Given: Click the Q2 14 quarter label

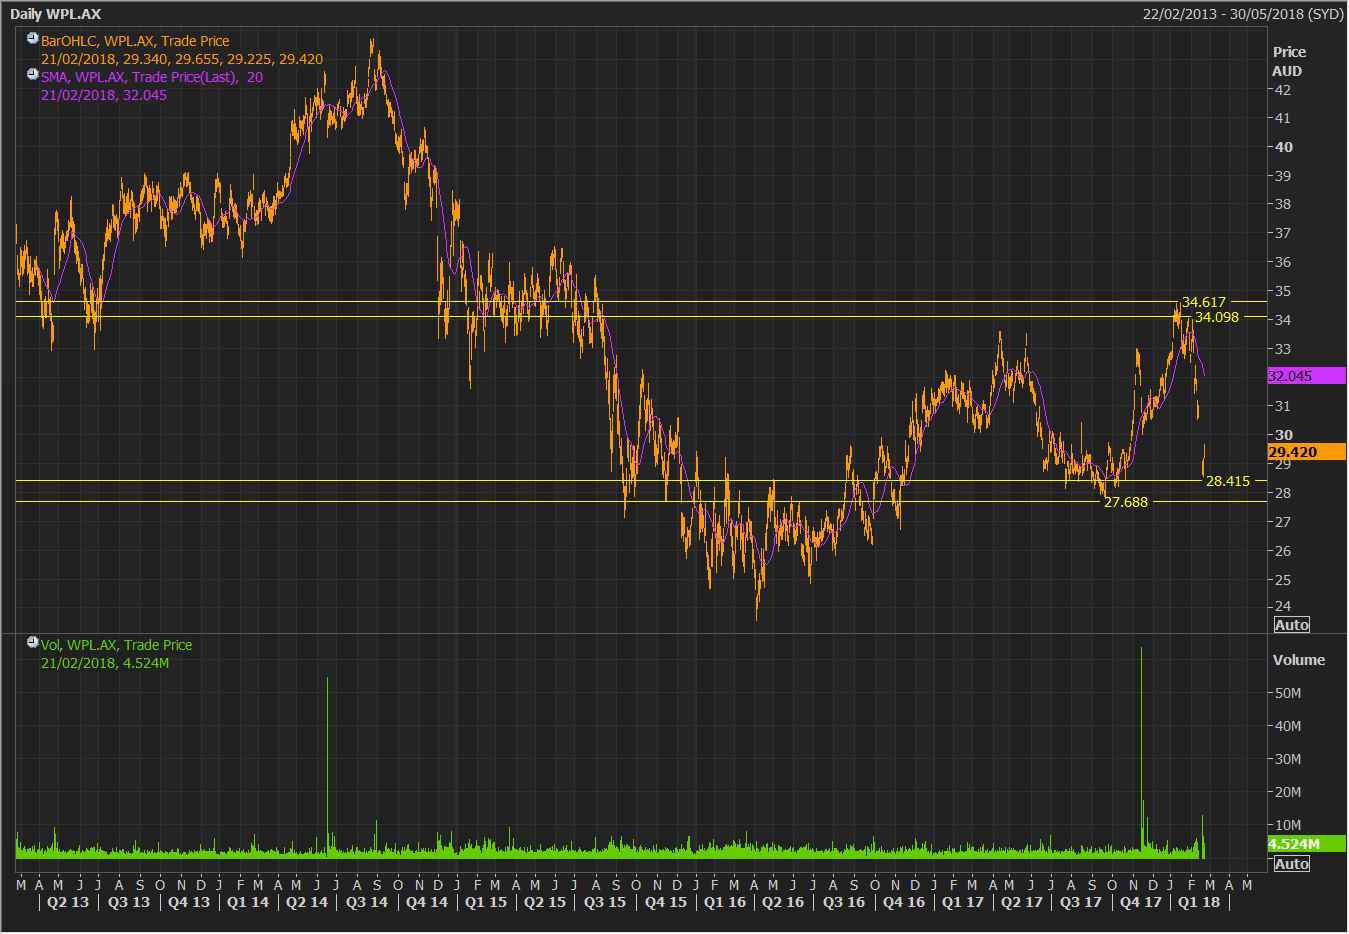Looking at the screenshot, I should click(307, 902).
